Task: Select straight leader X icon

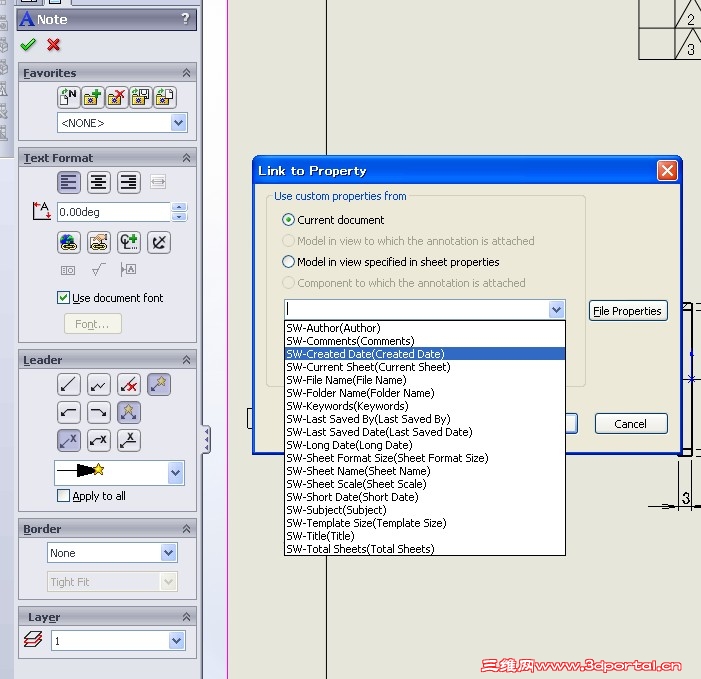Action: pos(68,440)
